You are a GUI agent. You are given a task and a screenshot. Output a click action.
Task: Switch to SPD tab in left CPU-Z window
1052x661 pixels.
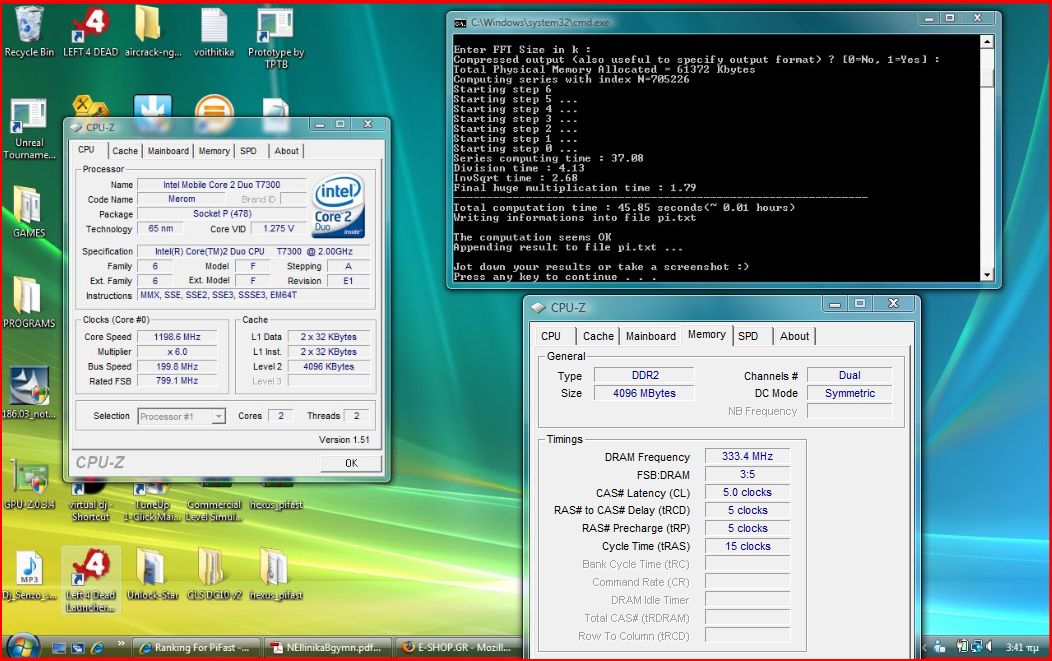pyautogui.click(x=248, y=151)
